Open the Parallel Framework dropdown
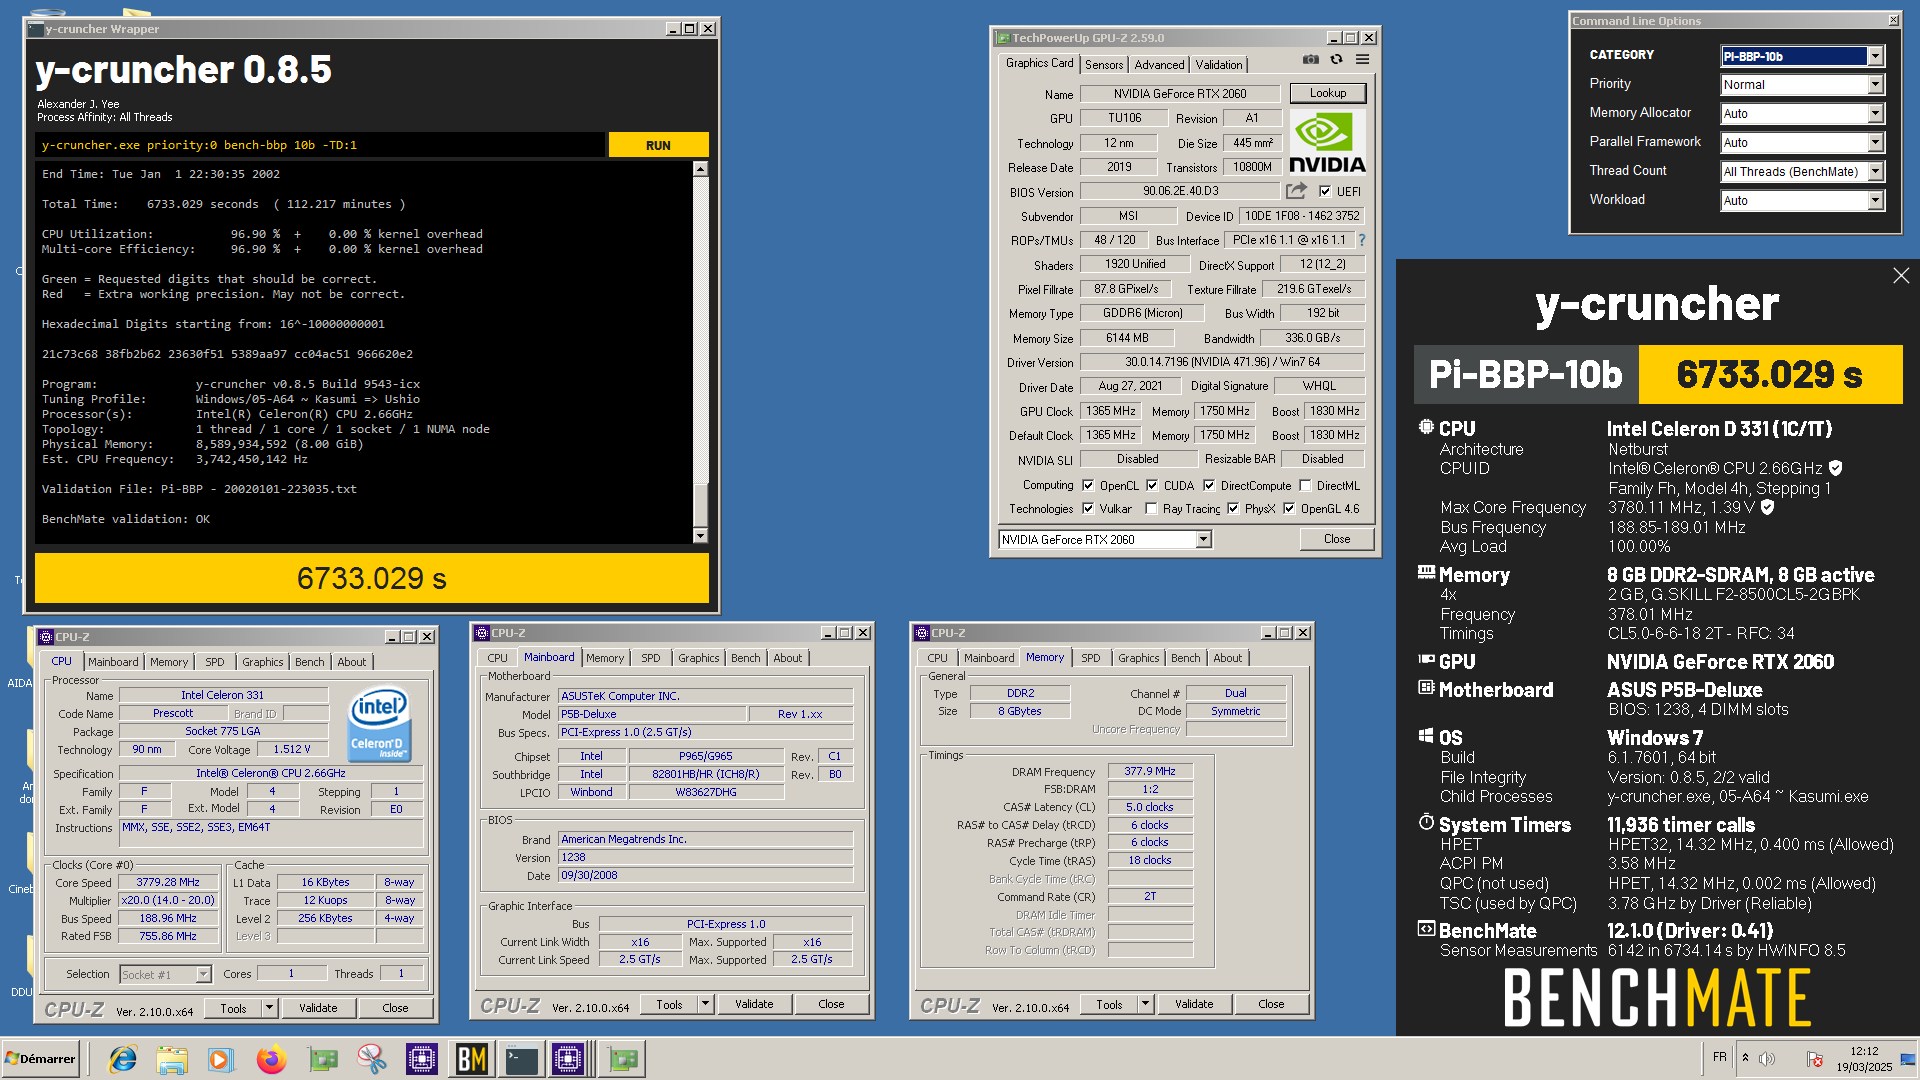Viewport: 1920px width, 1080px height. [1802, 143]
